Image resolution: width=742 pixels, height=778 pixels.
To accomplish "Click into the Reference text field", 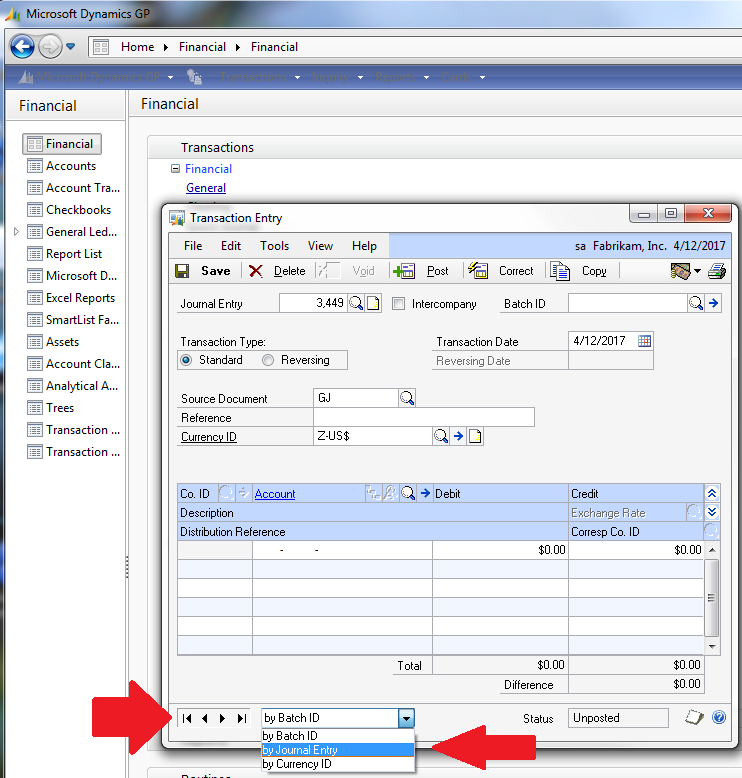I will pos(423,417).
